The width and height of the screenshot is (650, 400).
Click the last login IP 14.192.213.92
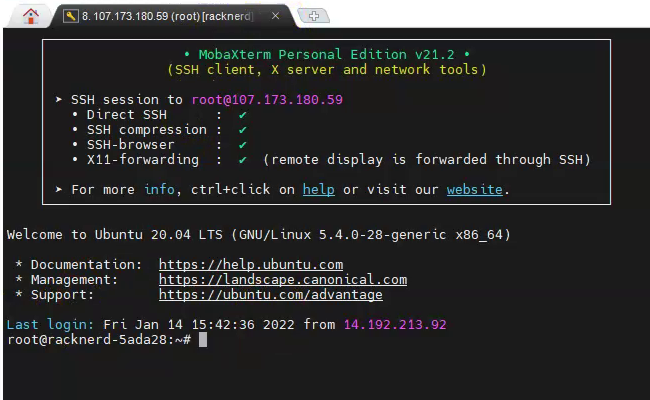click(x=394, y=325)
